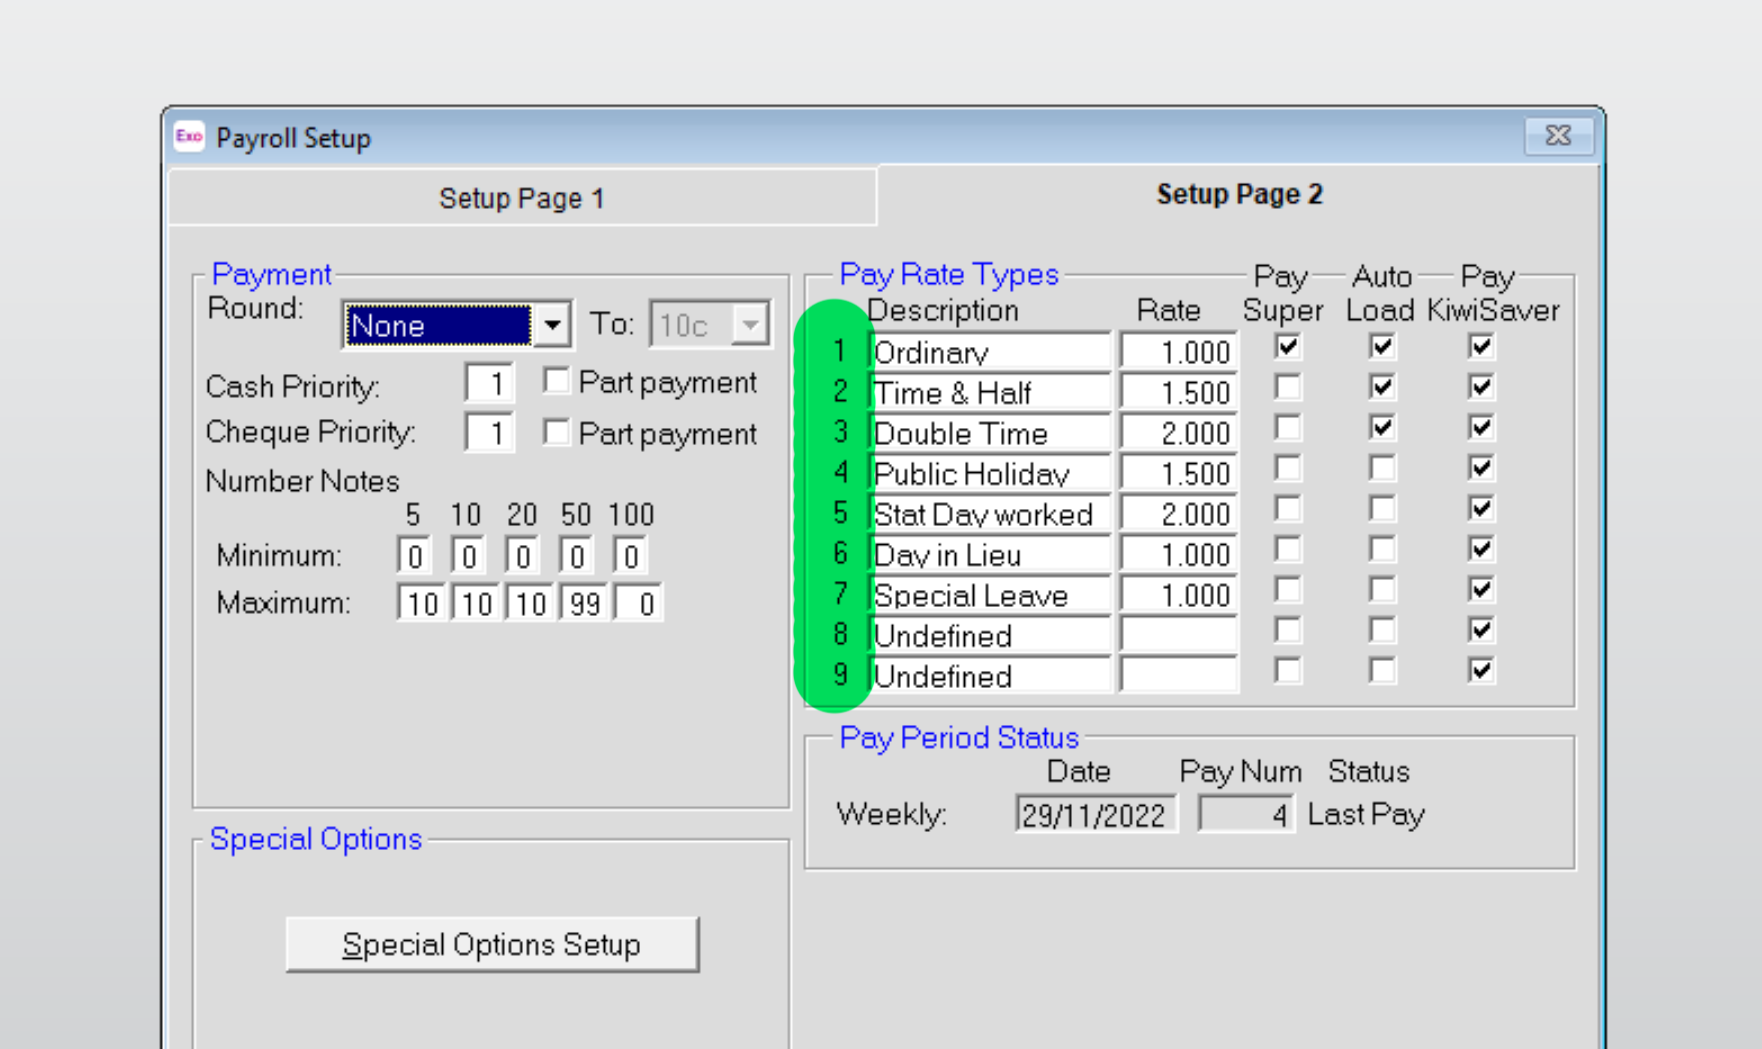Click the Weekly pay period date field
The width and height of the screenshot is (1762, 1049).
coord(1094,815)
